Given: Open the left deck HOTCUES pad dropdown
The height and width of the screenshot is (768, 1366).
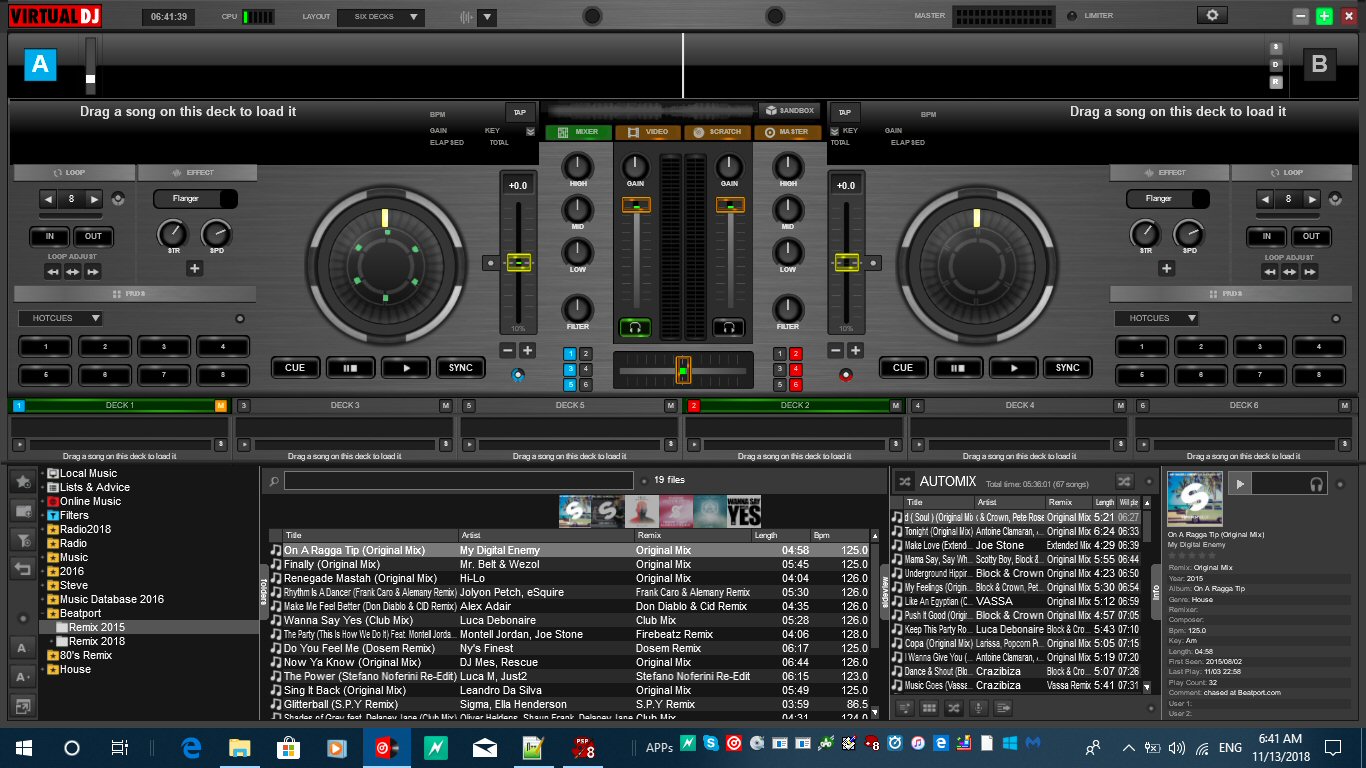Looking at the screenshot, I should pyautogui.click(x=60, y=318).
